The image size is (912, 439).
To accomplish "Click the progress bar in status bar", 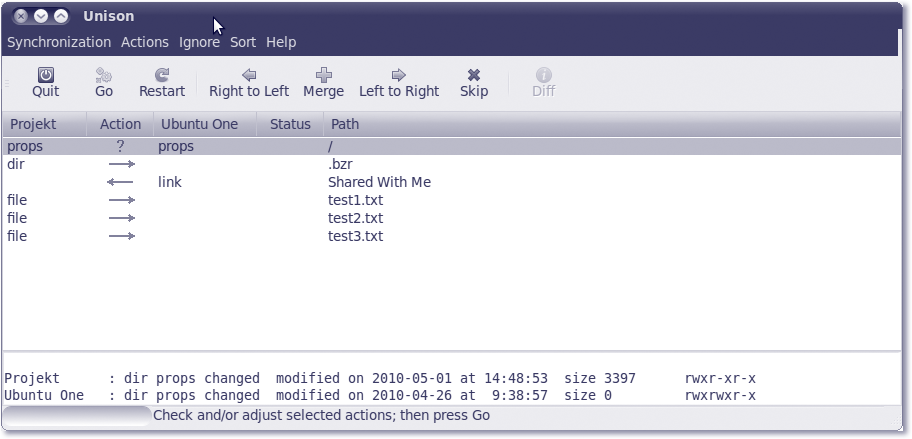I will click(77, 415).
